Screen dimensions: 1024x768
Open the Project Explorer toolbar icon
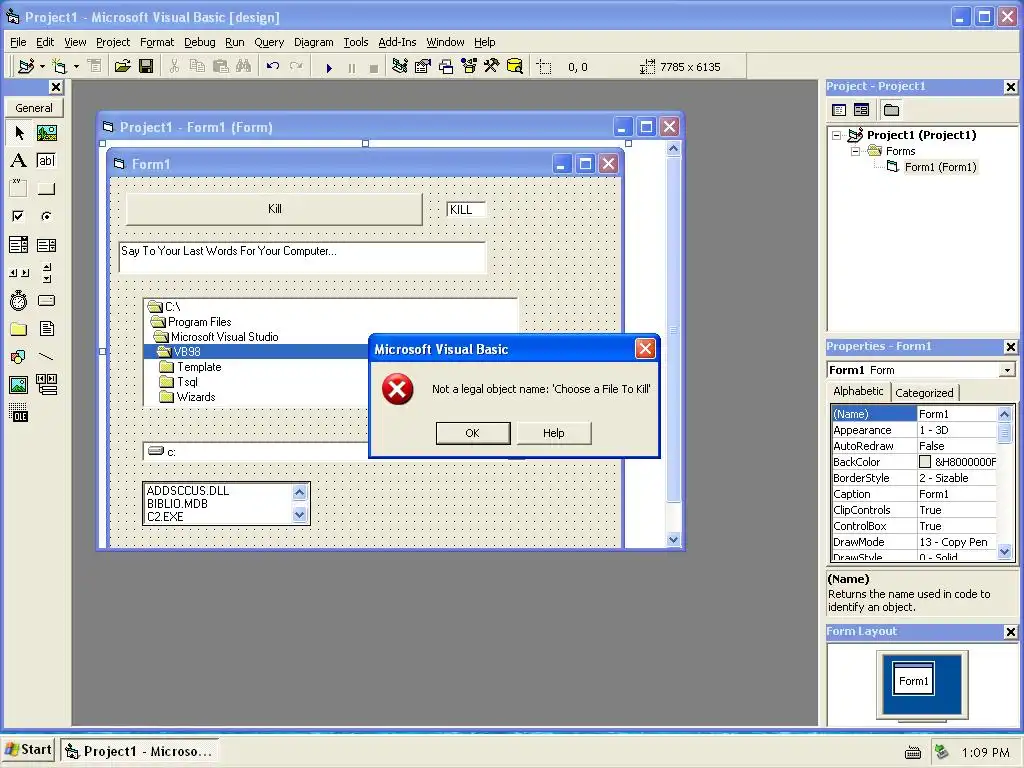[400, 67]
